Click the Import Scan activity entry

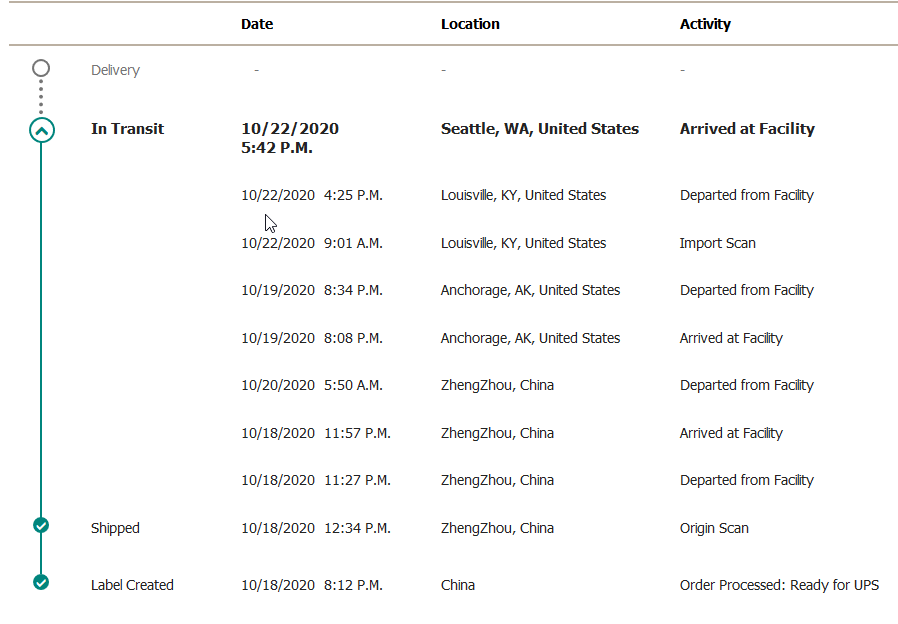(x=718, y=243)
